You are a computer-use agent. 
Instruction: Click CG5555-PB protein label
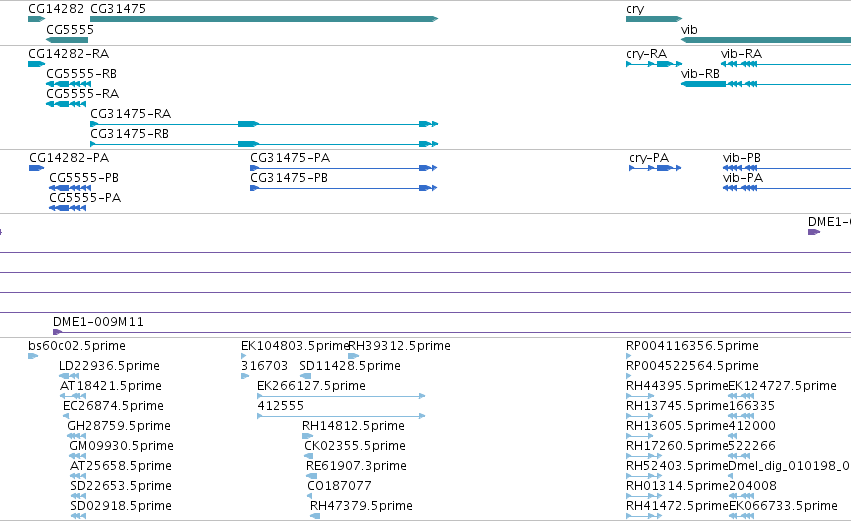[x=84, y=178]
